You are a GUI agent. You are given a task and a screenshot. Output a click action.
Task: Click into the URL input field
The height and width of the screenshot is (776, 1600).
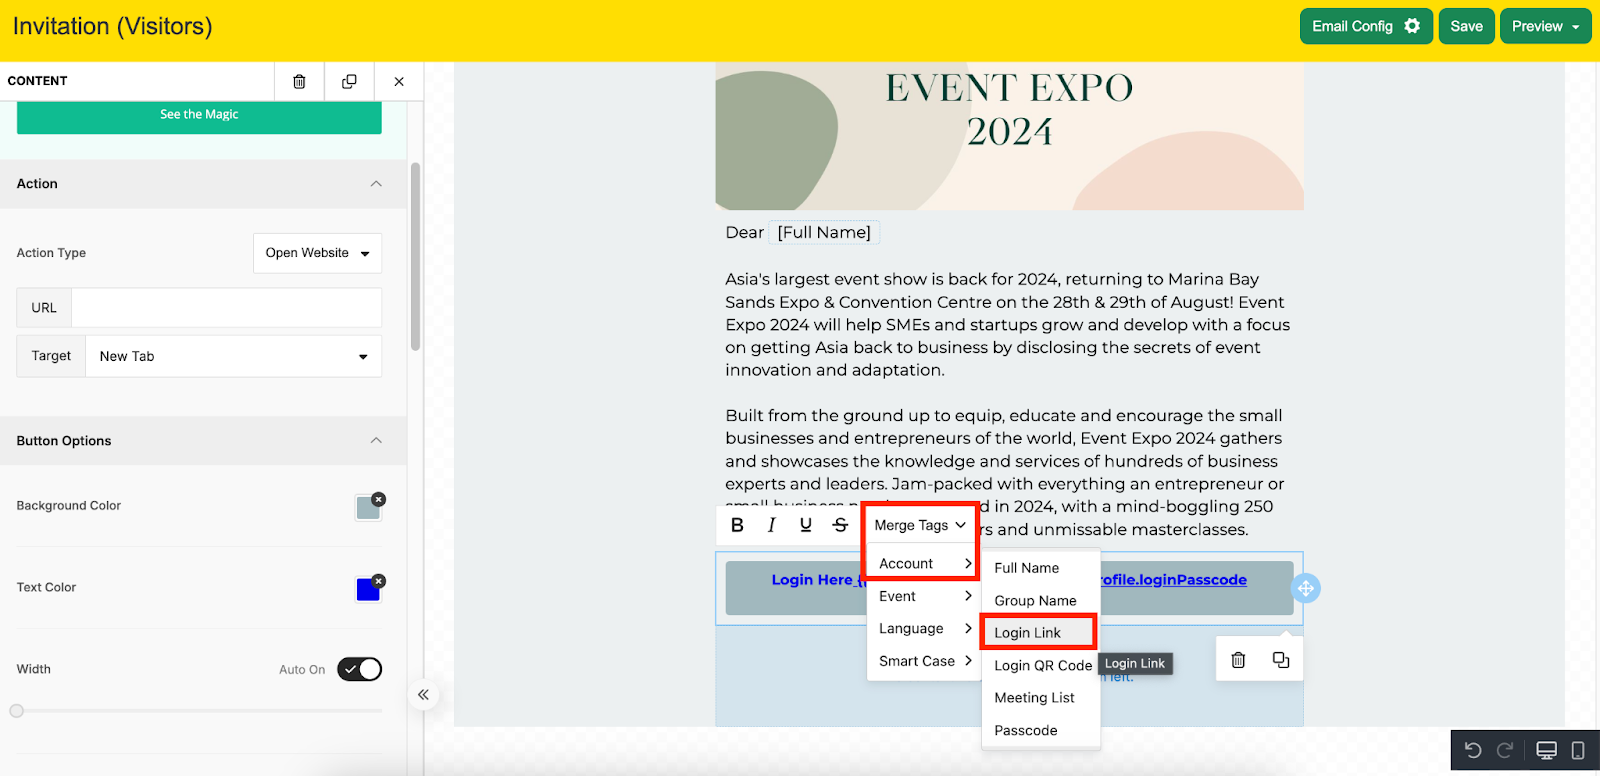[x=226, y=308]
